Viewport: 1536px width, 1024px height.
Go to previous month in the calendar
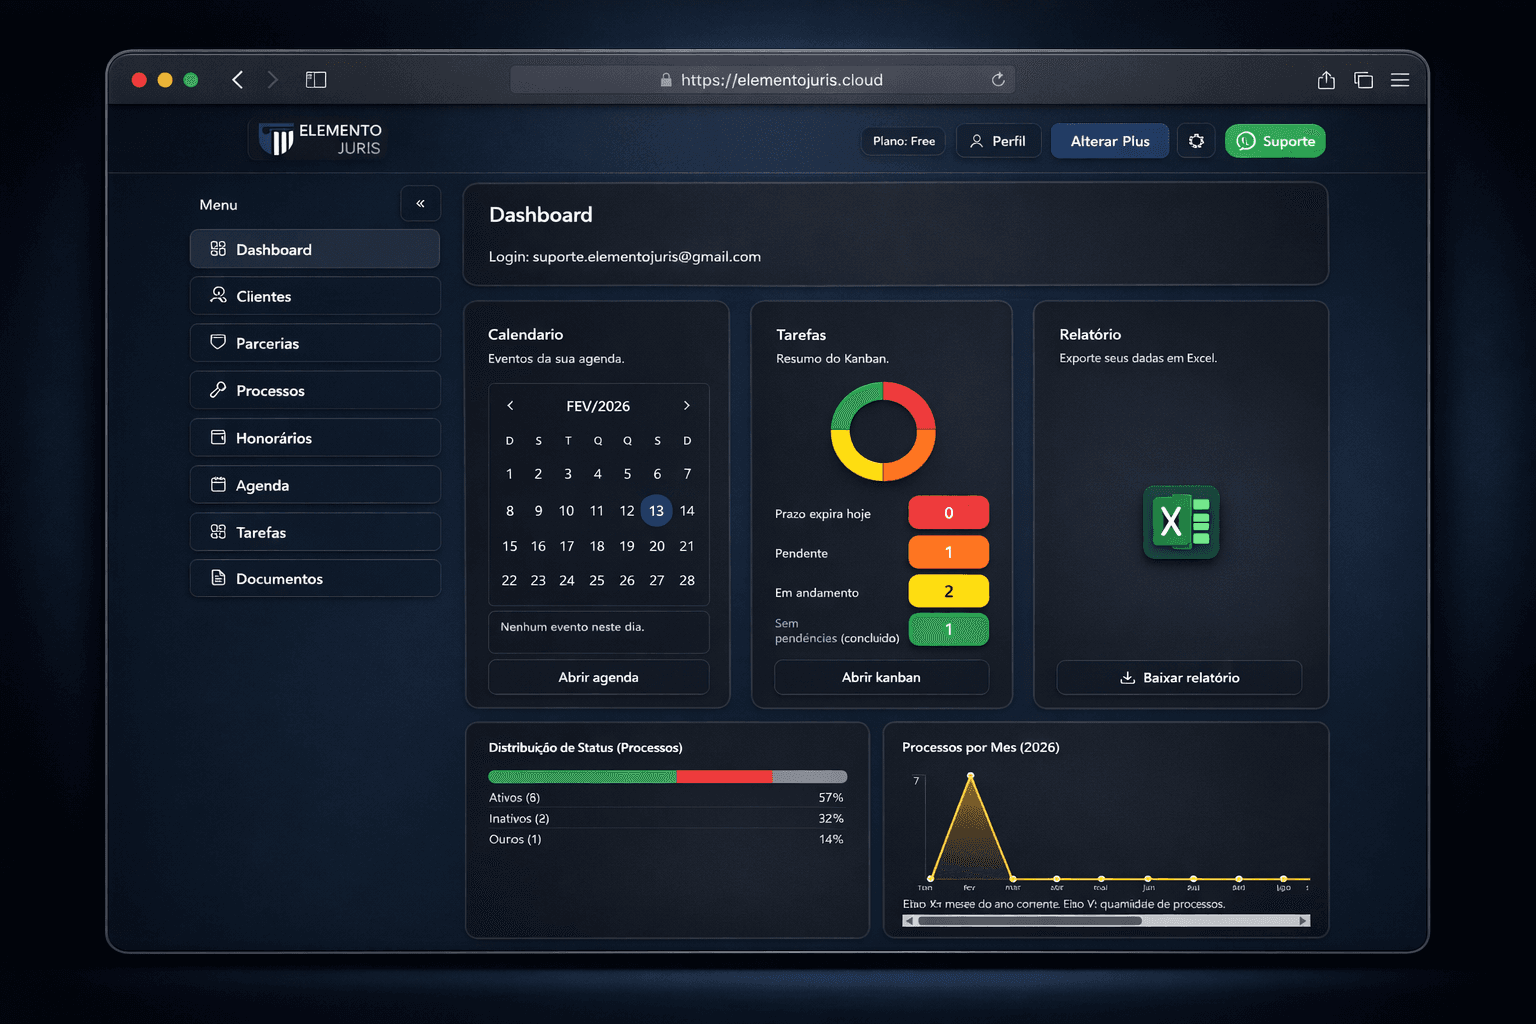coord(510,406)
